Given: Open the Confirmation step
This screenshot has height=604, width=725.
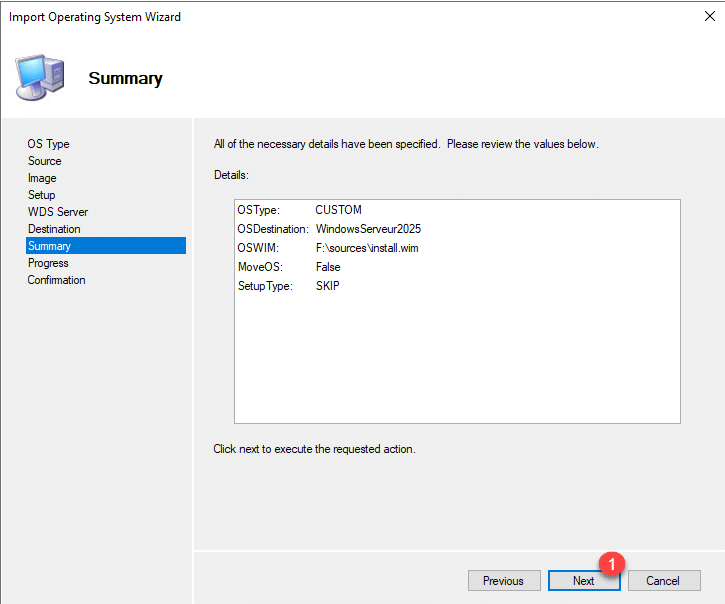Looking at the screenshot, I should [56, 280].
